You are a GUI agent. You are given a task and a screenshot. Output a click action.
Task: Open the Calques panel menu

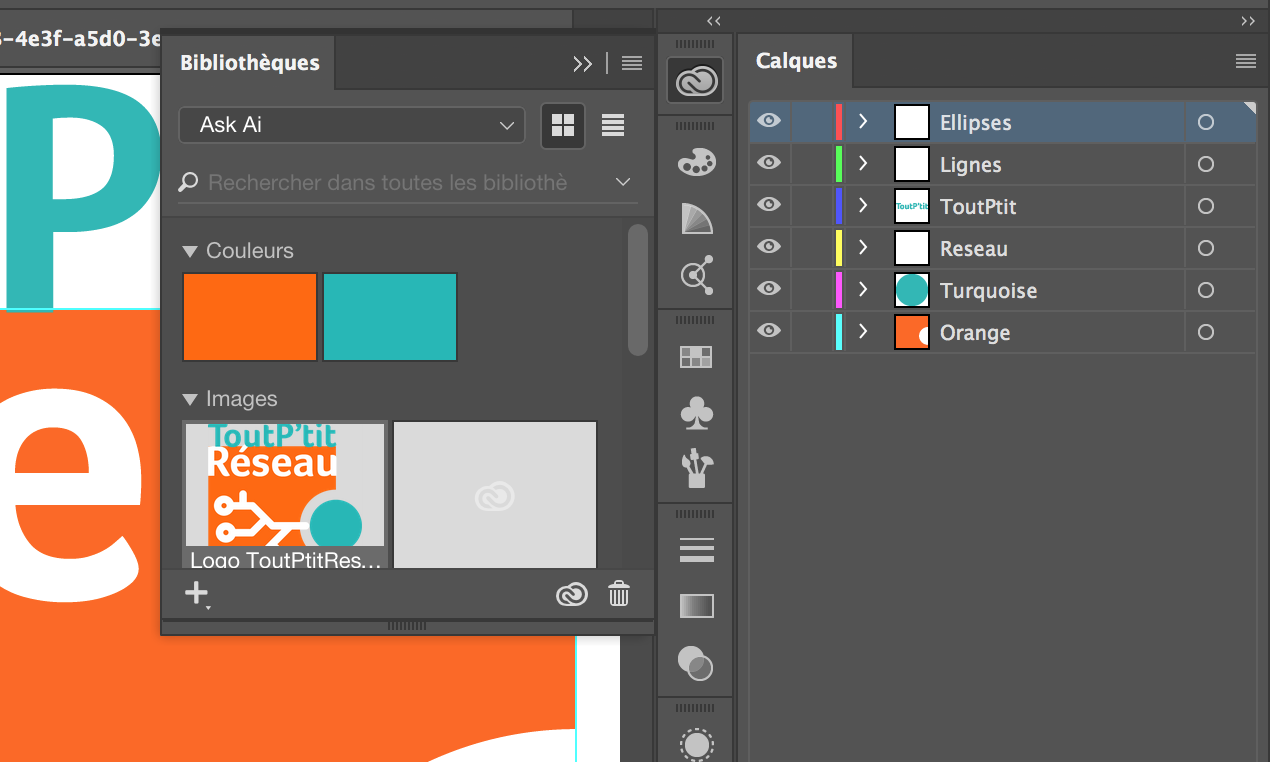(x=1246, y=61)
